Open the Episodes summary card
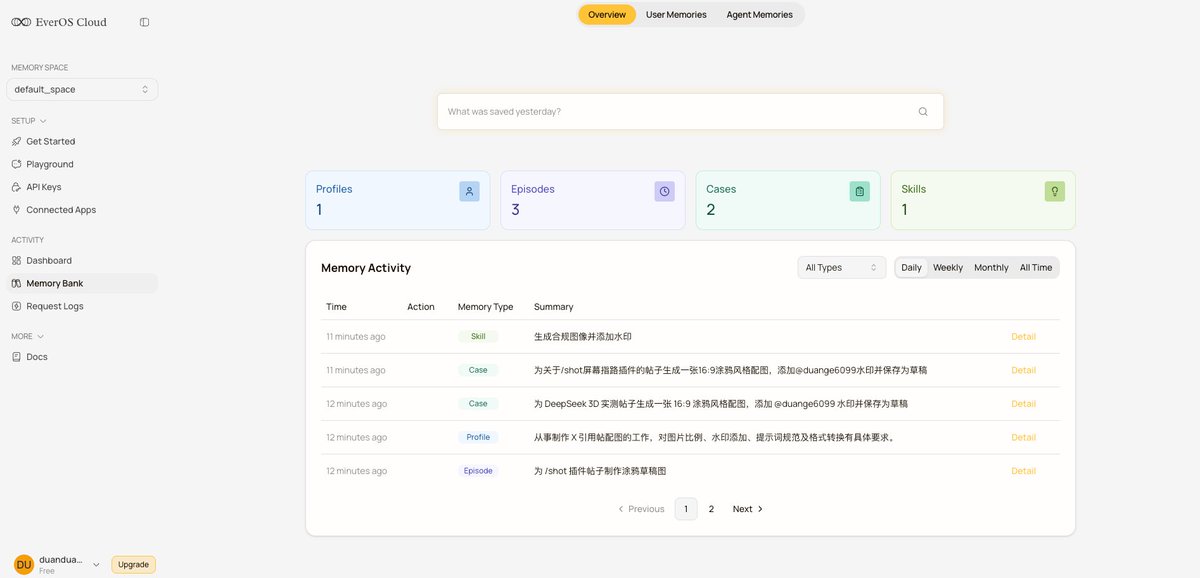The width and height of the screenshot is (1200, 578). coord(593,200)
